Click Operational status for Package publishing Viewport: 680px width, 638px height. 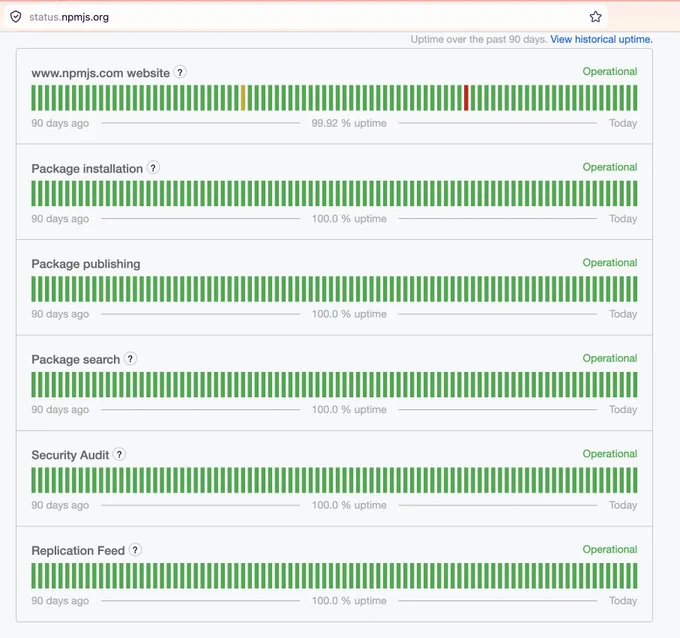point(610,262)
